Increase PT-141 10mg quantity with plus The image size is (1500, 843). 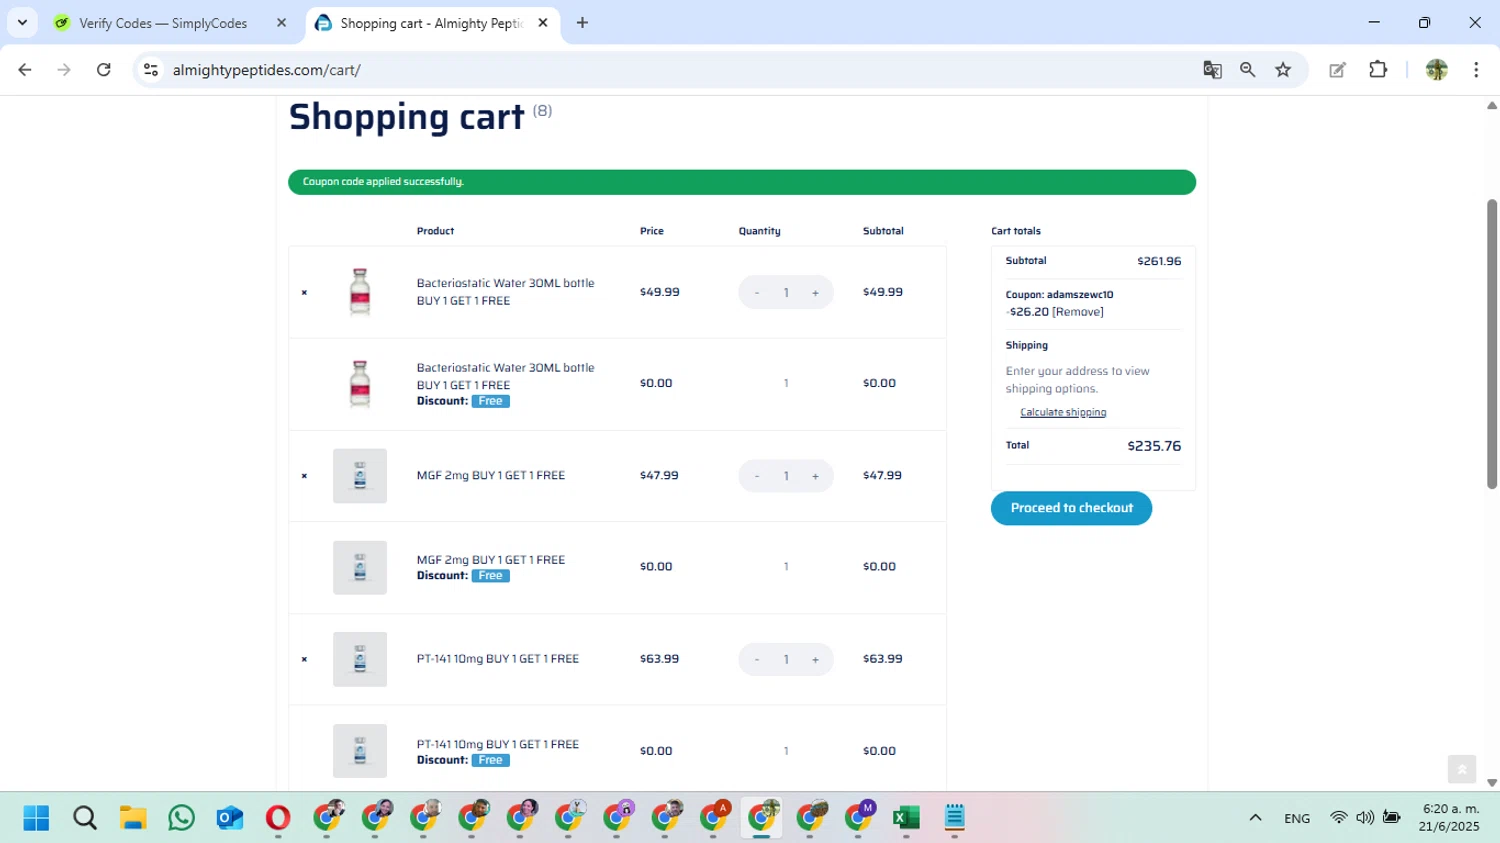(x=815, y=659)
